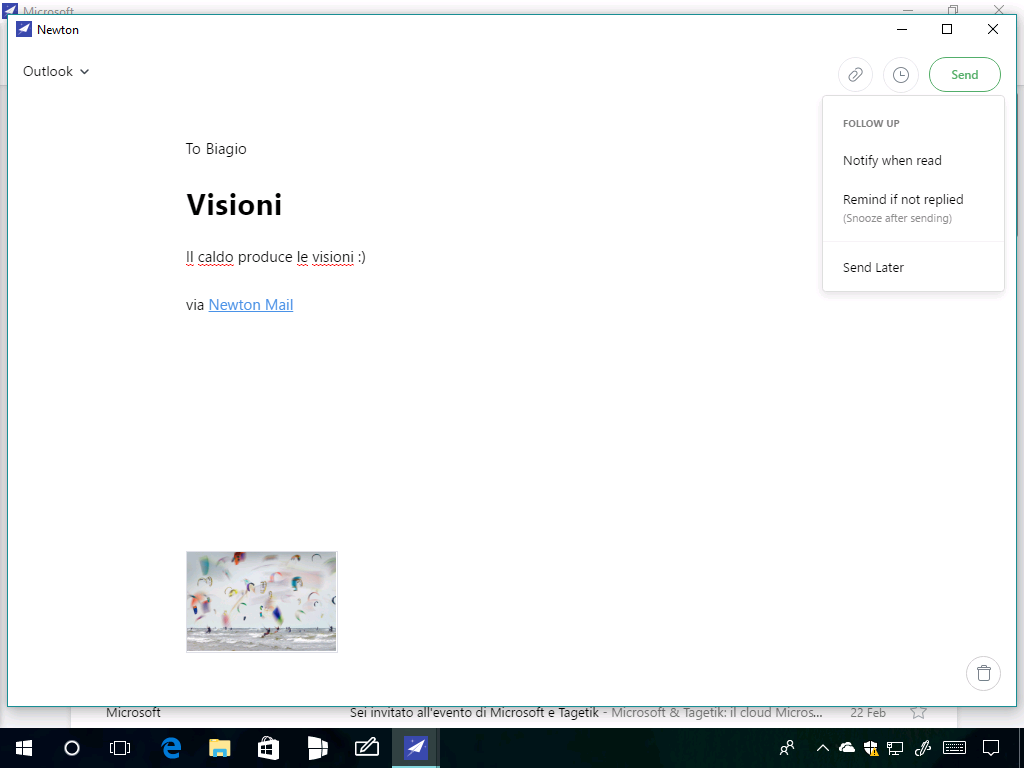
Task: Open File Explorer from taskbar
Action: click(x=219, y=748)
